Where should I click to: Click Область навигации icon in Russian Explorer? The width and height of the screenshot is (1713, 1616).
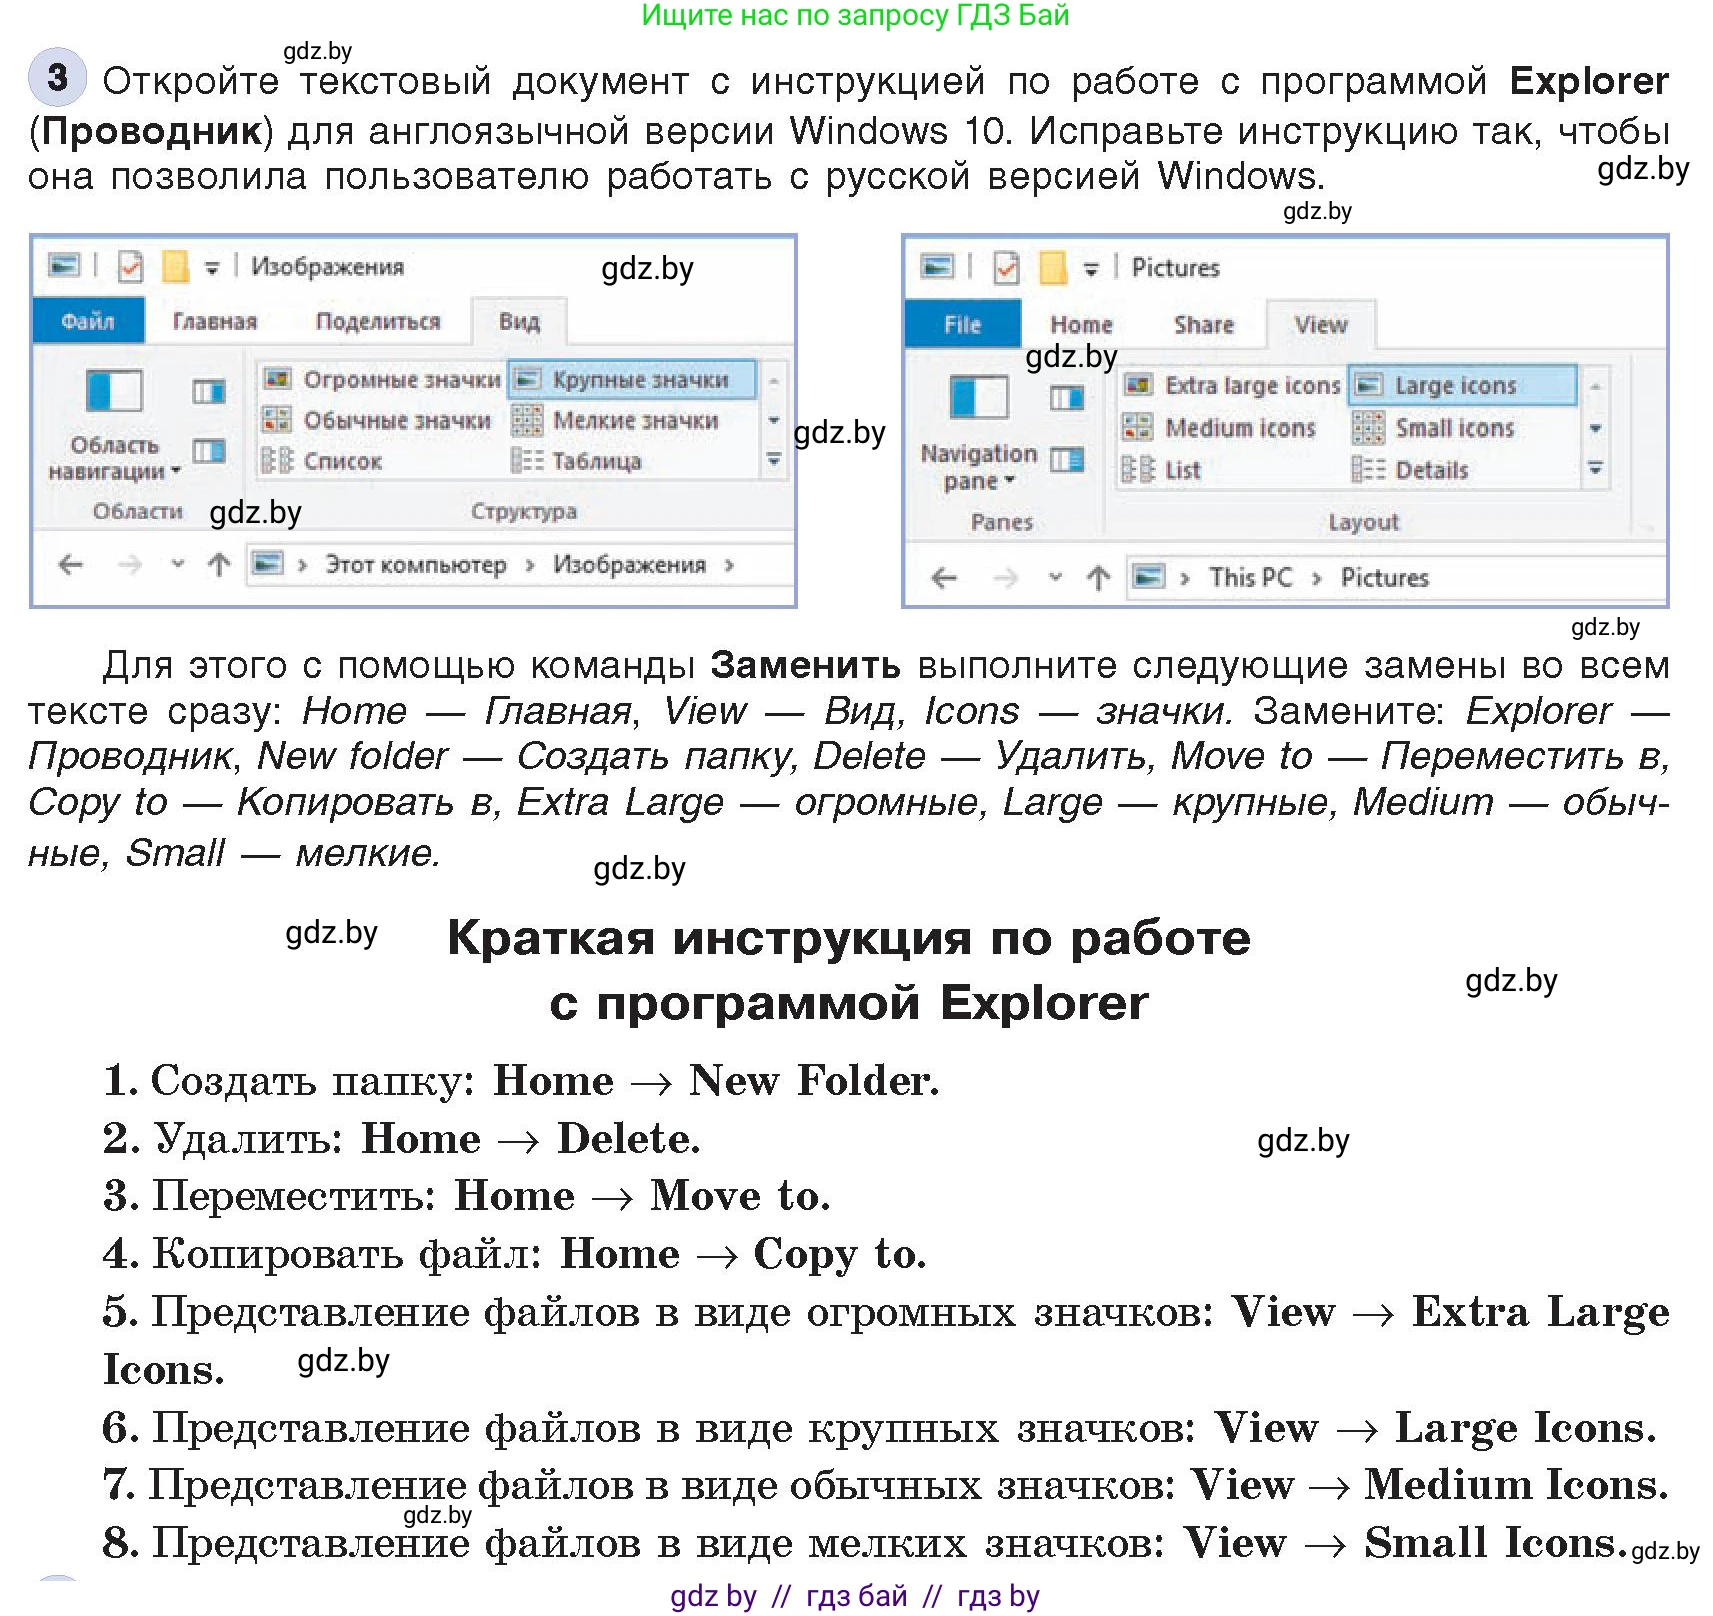[113, 392]
